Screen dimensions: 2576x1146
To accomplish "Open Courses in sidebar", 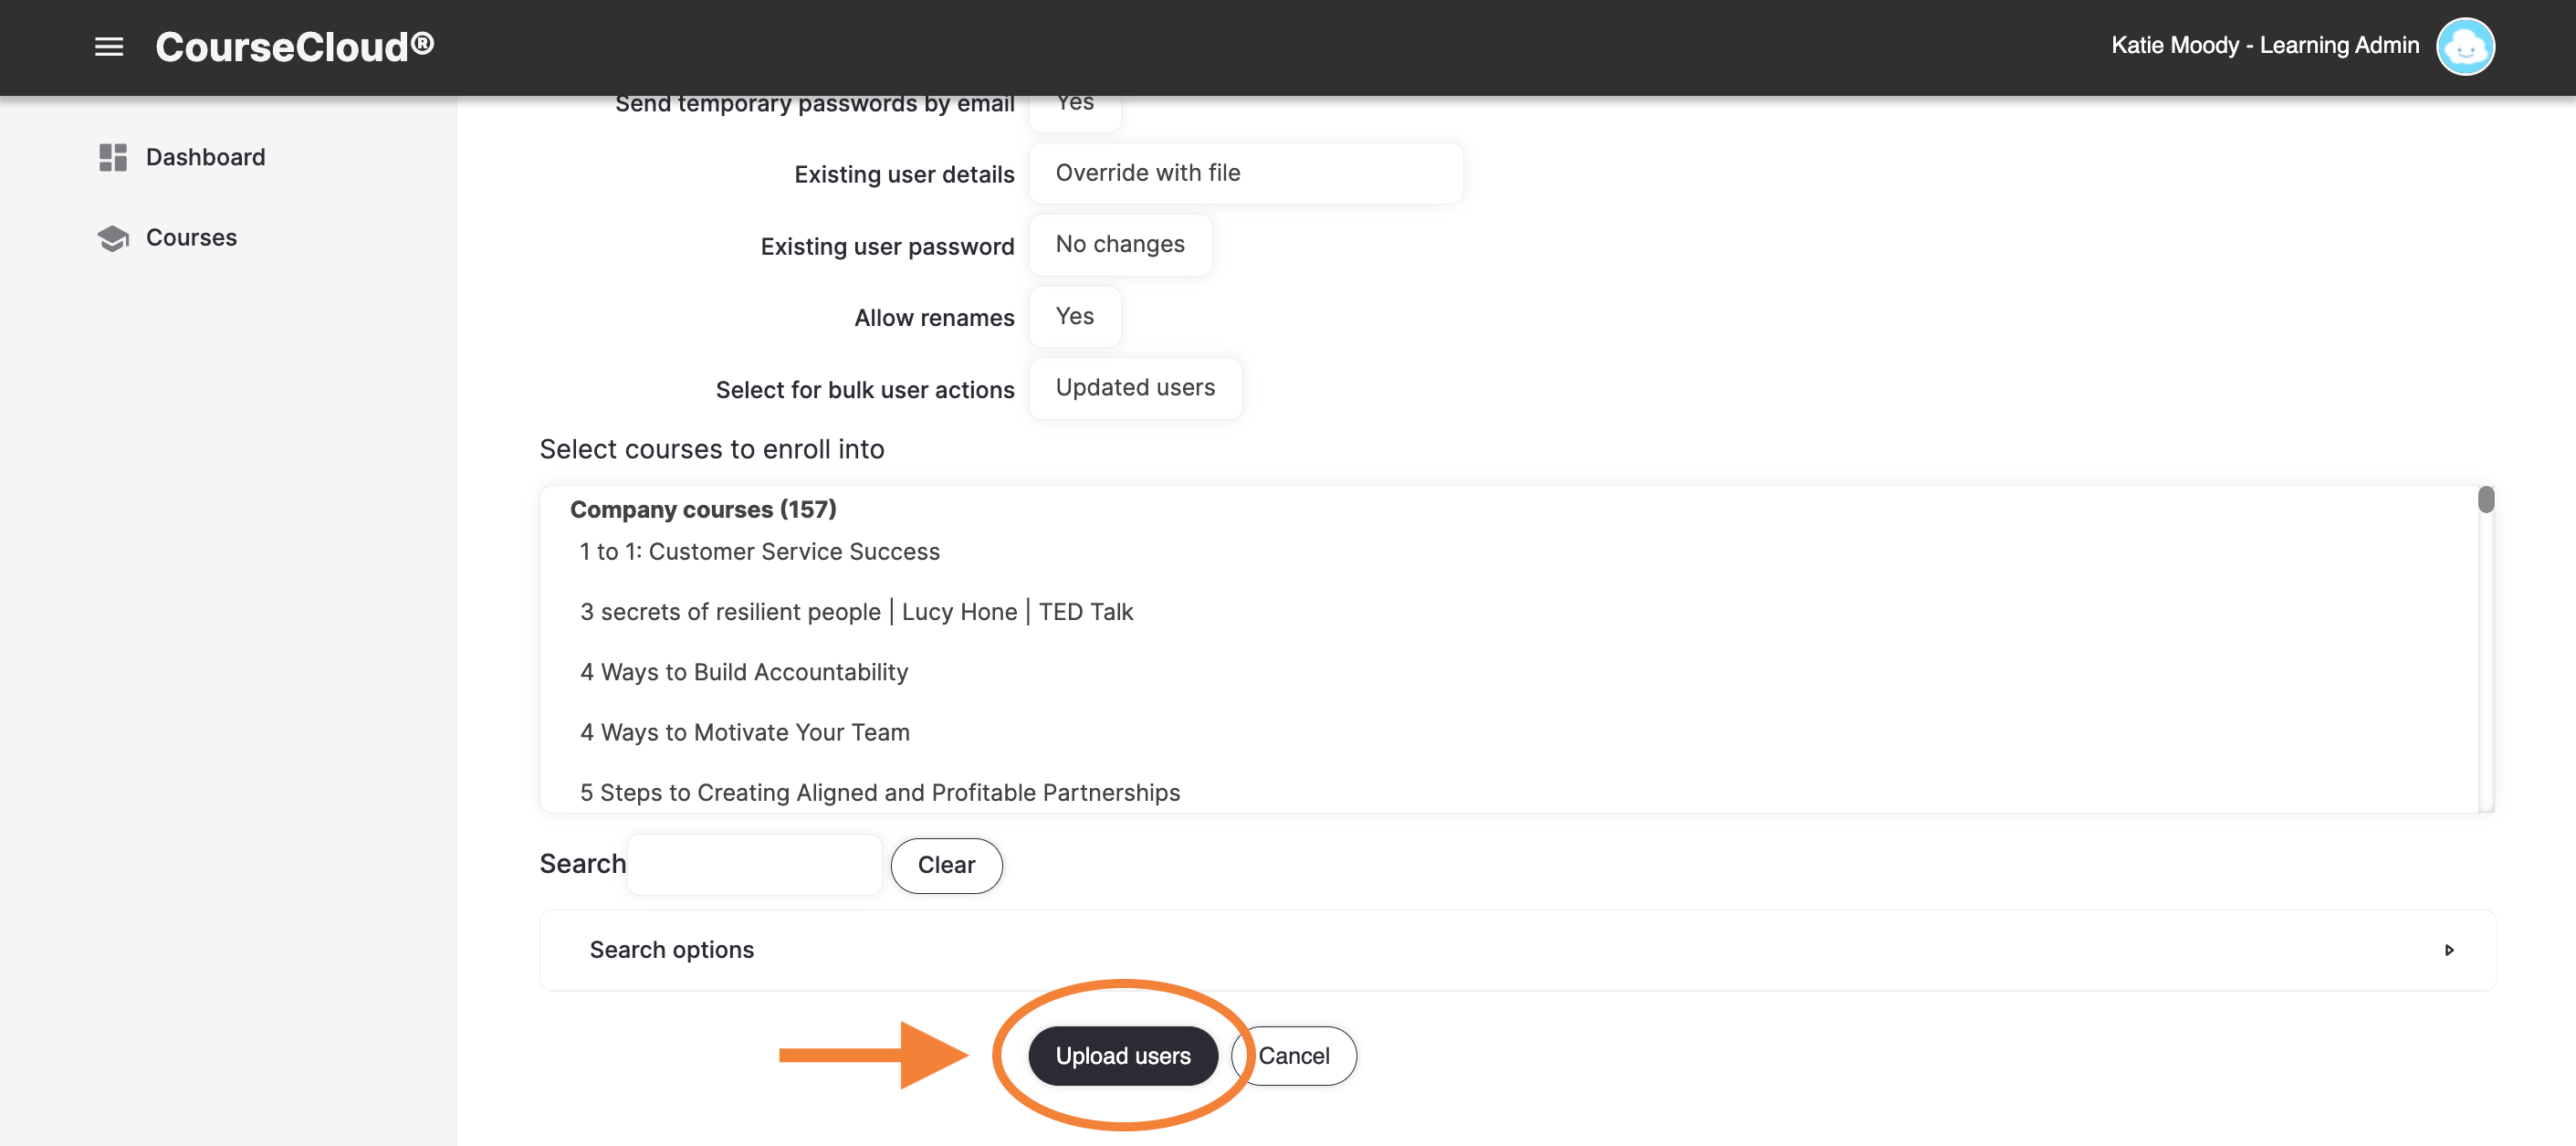I will pos(191,238).
